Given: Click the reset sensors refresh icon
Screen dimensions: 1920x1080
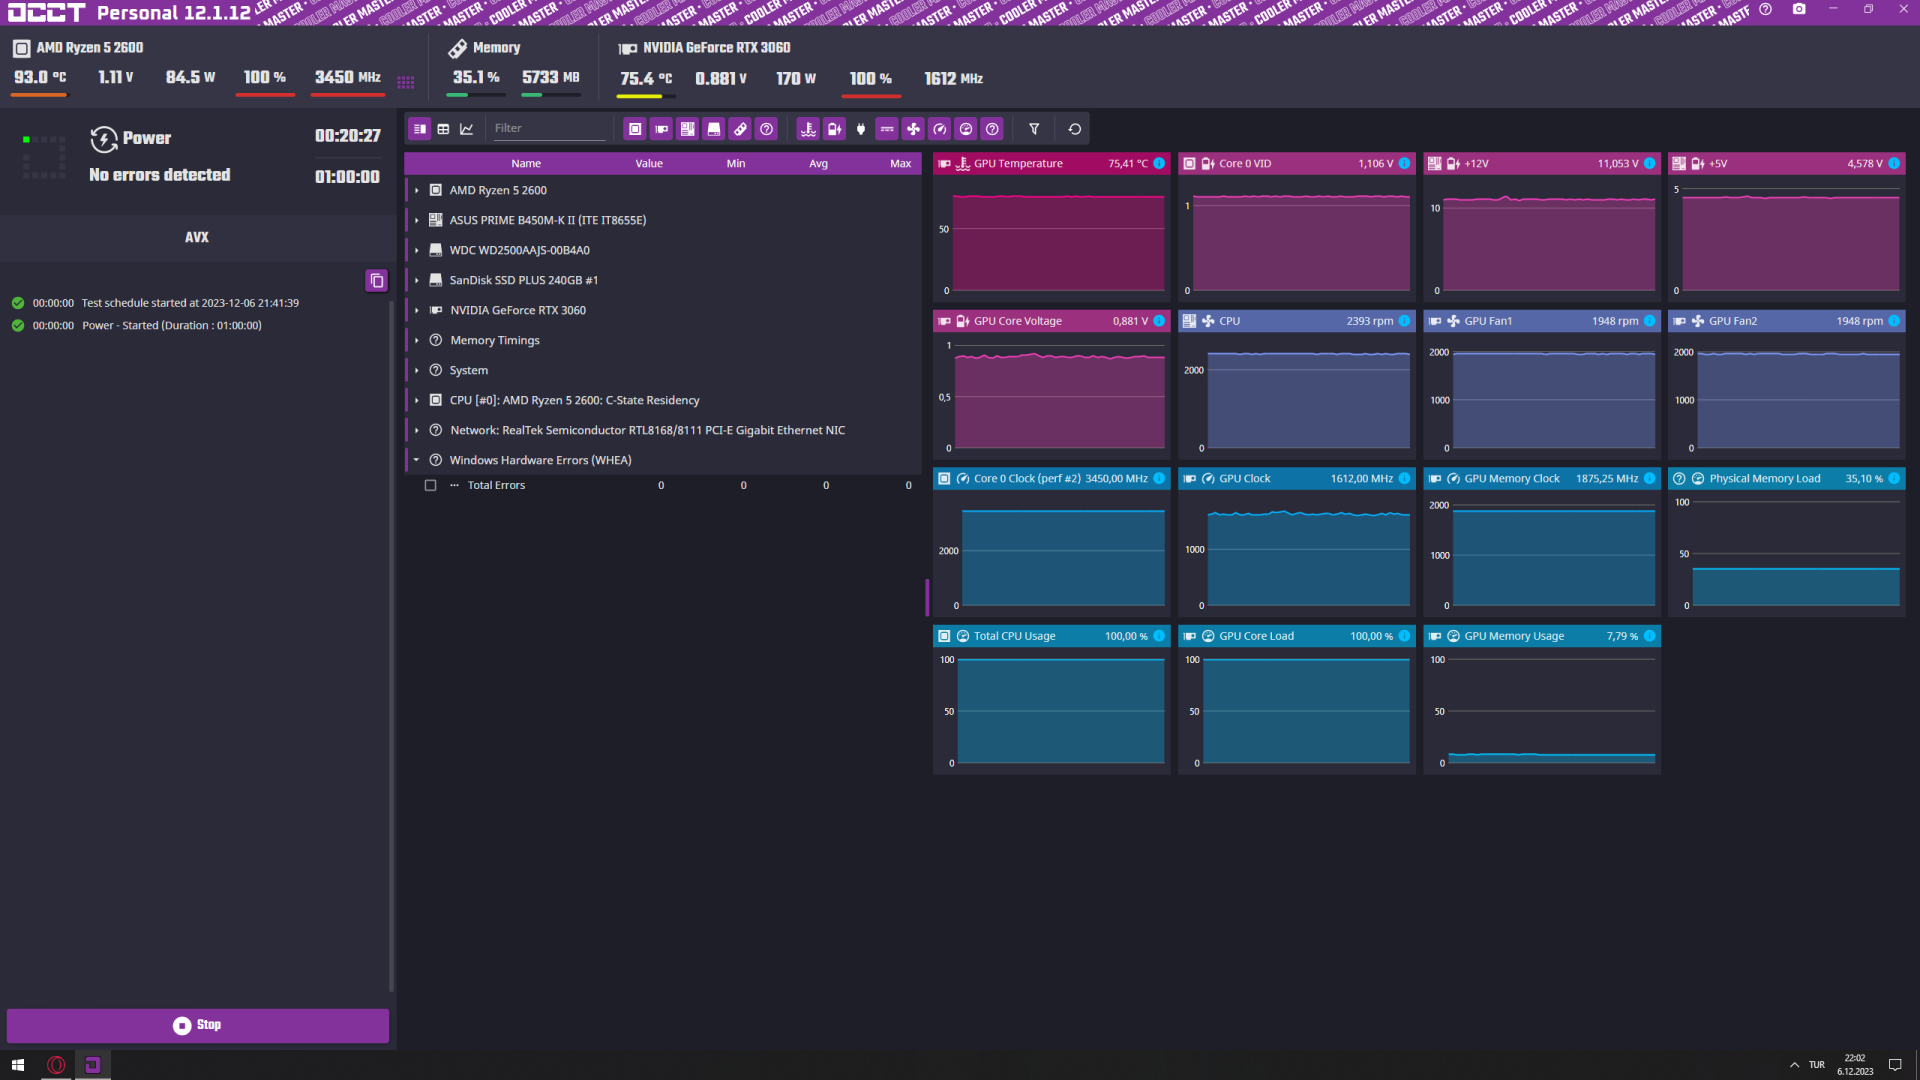Looking at the screenshot, I should tap(1075, 129).
